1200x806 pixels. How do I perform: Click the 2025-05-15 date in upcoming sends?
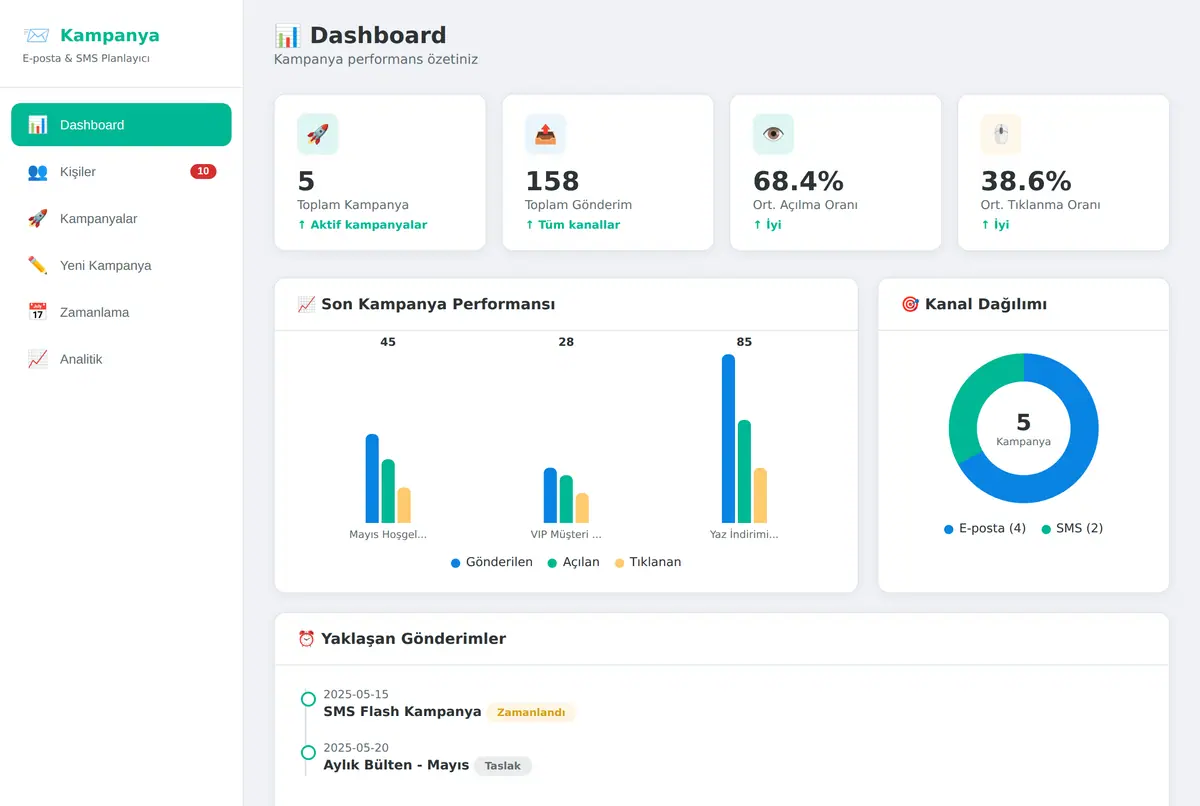coord(356,694)
